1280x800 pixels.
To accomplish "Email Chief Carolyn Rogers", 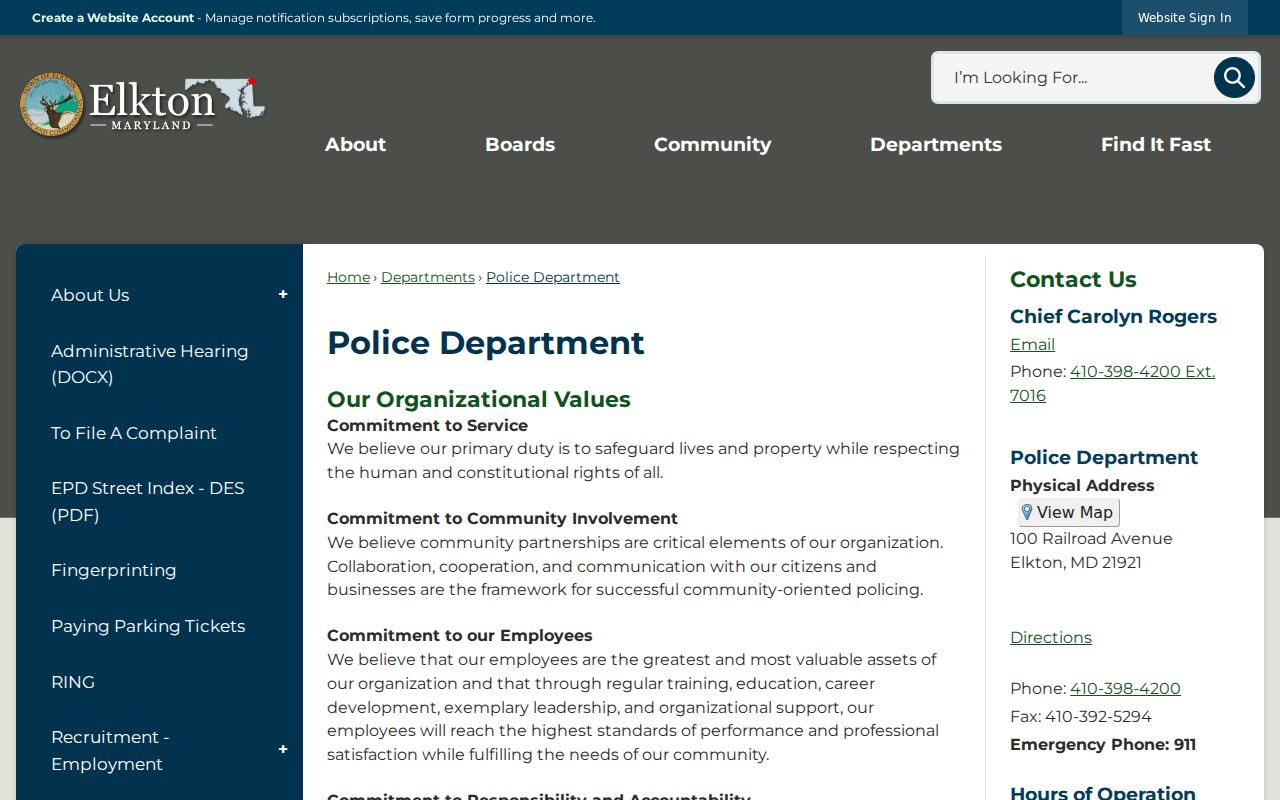I will point(1032,344).
